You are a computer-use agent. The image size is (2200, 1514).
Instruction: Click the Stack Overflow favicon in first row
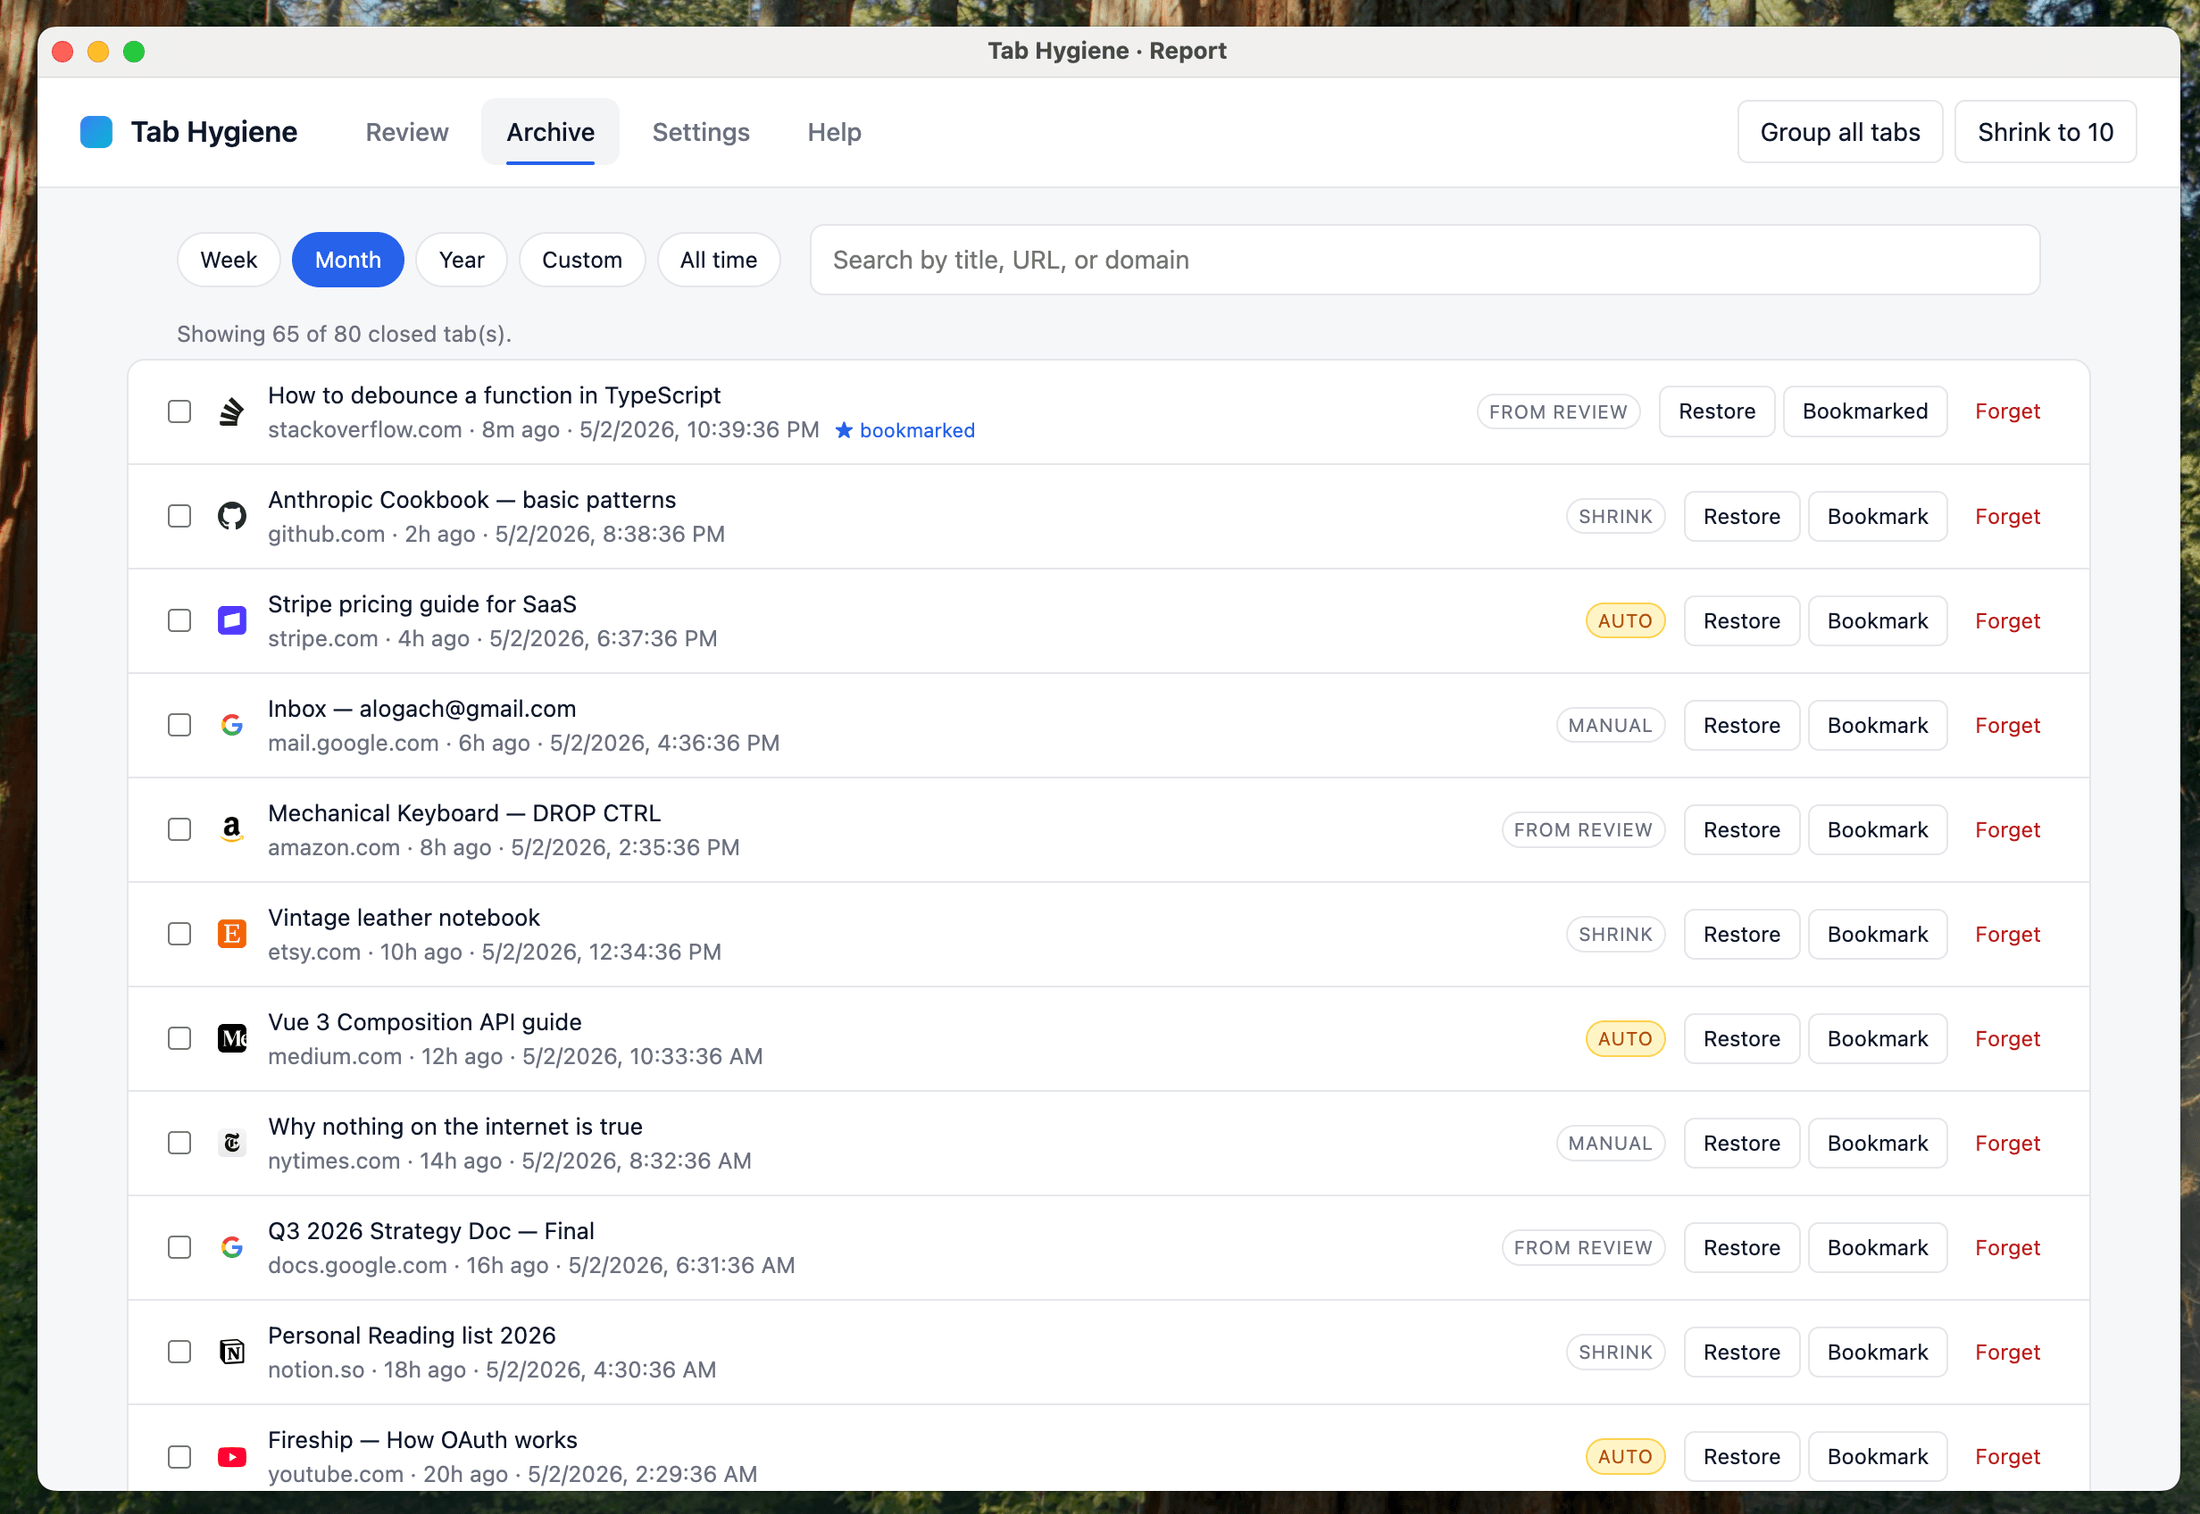tap(232, 412)
